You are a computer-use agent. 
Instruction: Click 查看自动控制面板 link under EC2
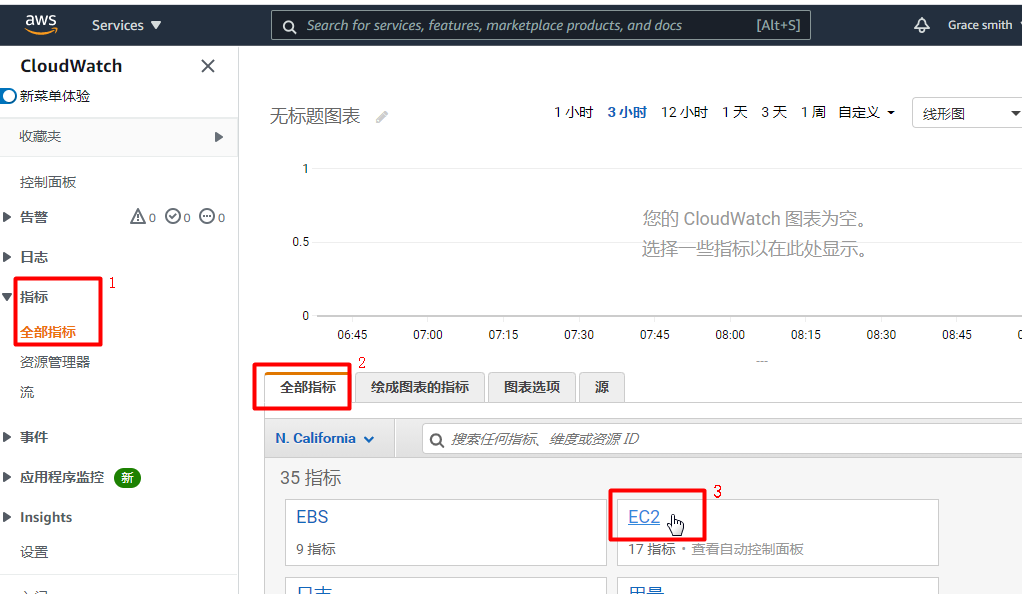[747, 549]
